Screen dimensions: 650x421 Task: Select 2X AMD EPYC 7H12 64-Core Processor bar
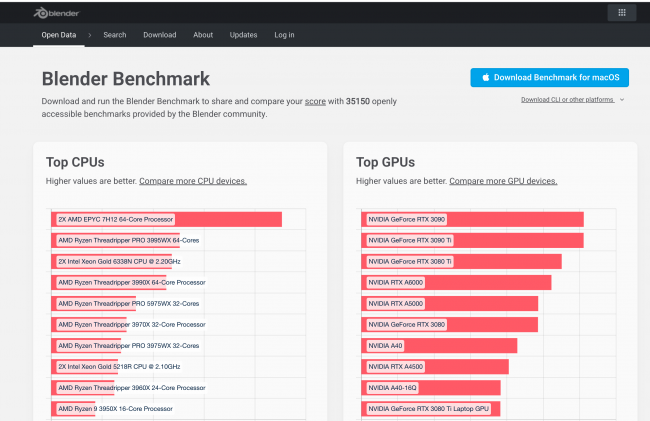tap(167, 219)
